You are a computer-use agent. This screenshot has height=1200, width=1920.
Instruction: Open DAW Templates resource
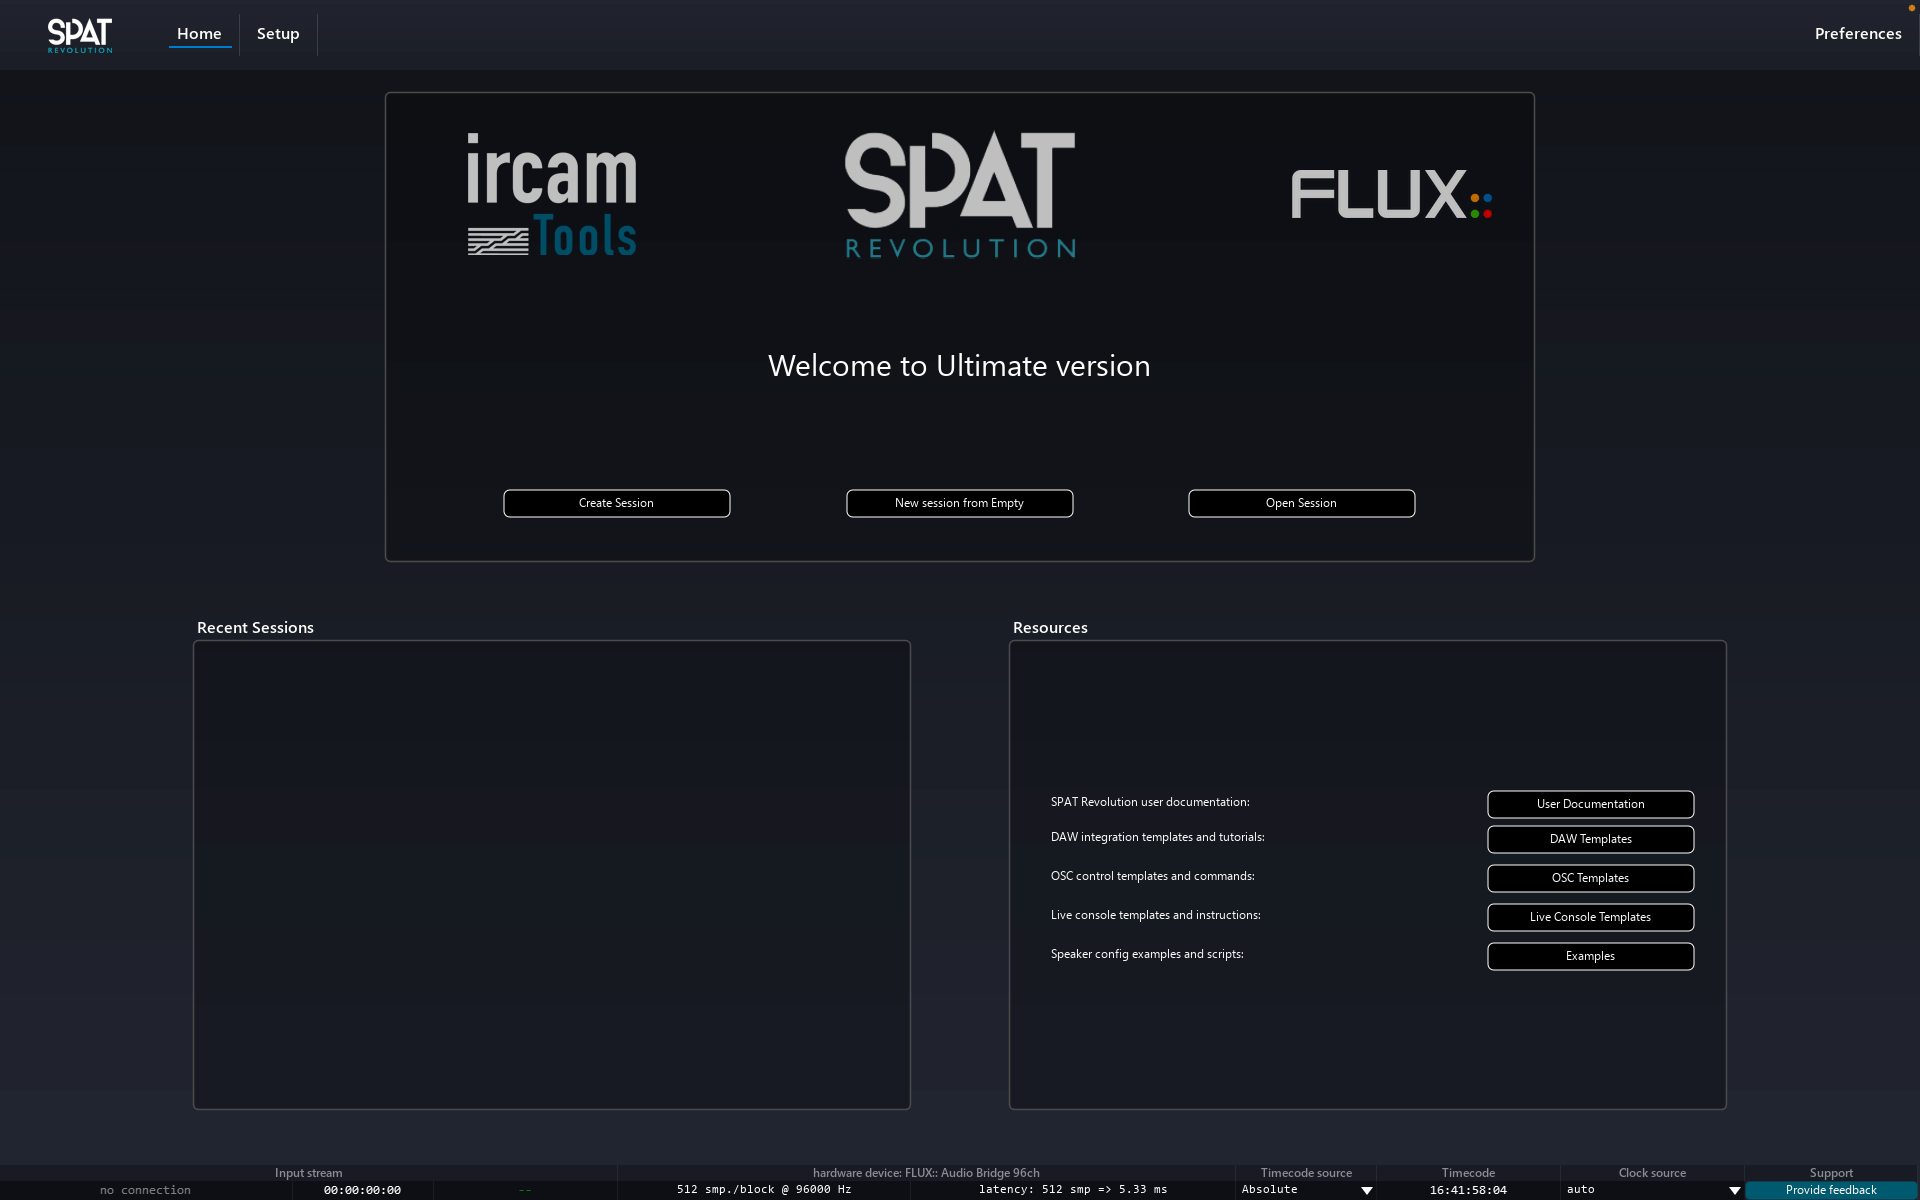pyautogui.click(x=1590, y=839)
